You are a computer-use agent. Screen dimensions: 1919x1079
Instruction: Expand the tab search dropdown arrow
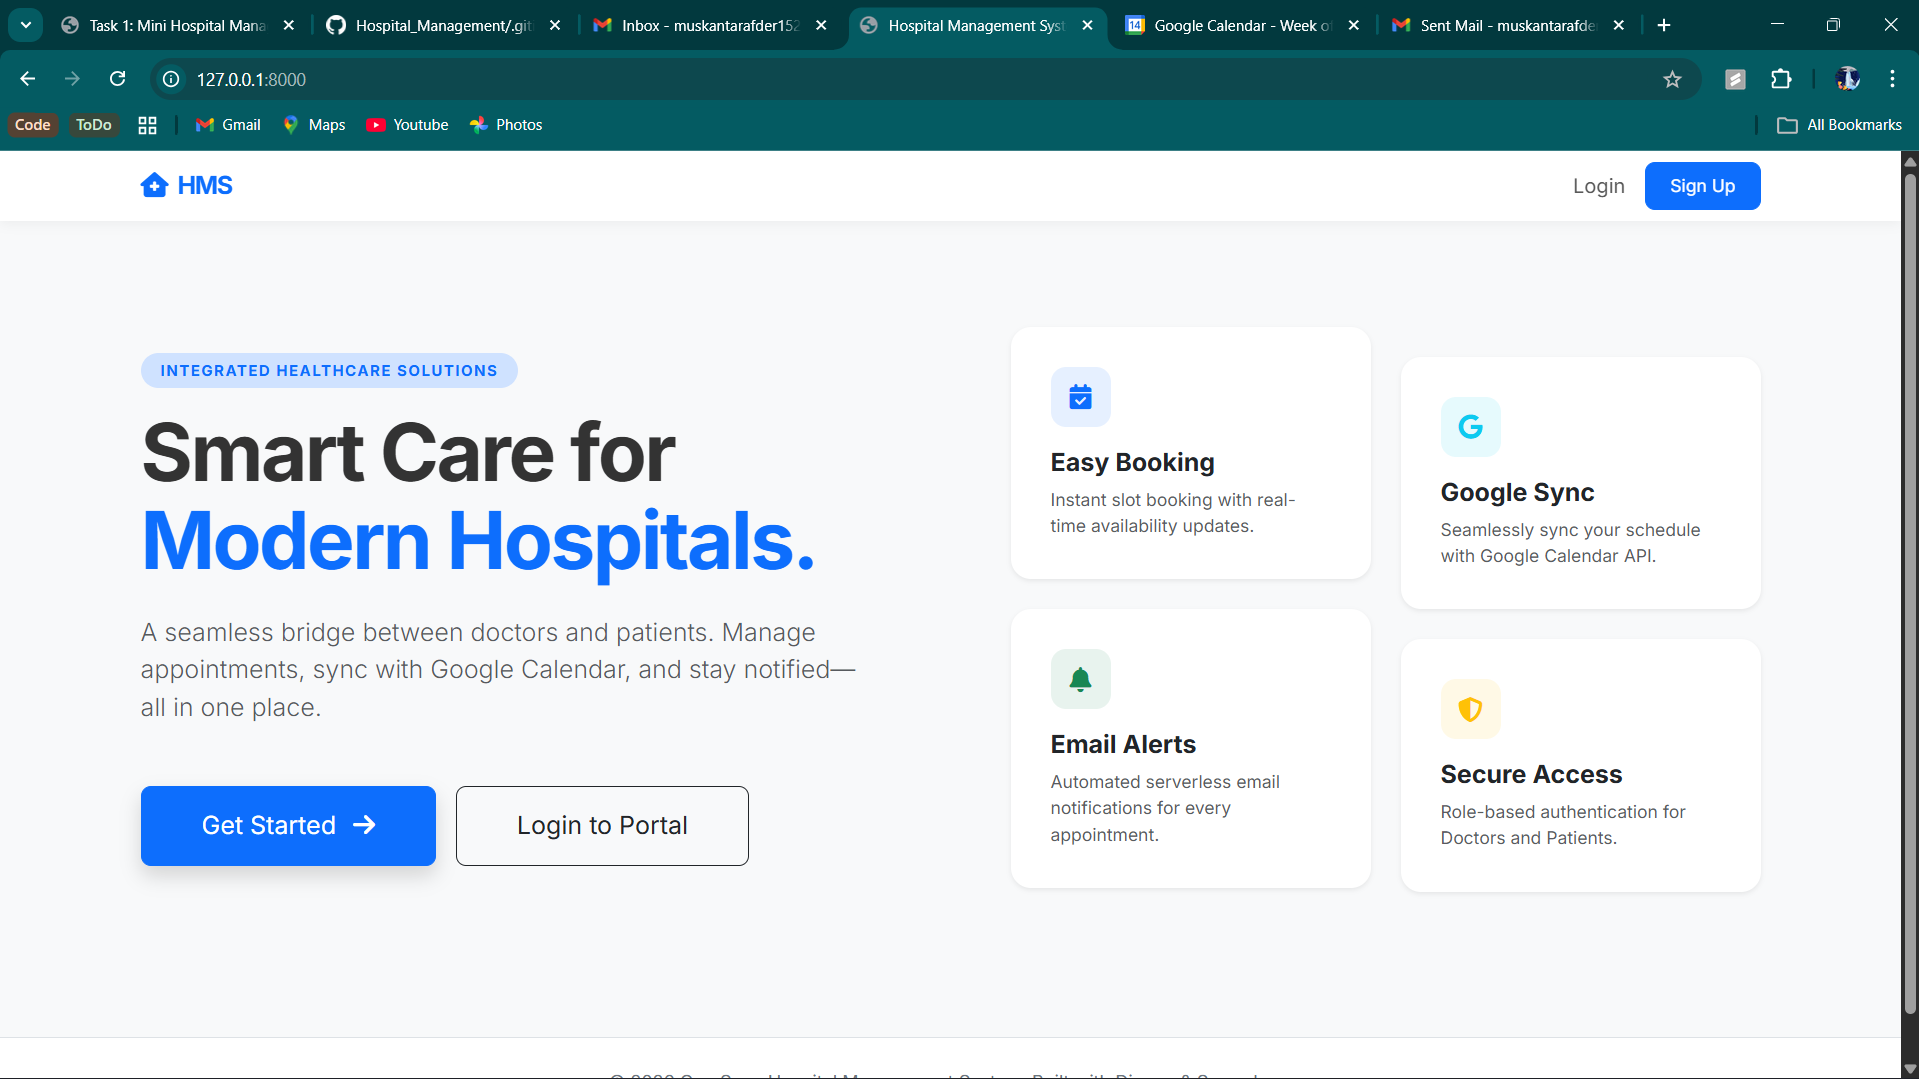point(26,25)
